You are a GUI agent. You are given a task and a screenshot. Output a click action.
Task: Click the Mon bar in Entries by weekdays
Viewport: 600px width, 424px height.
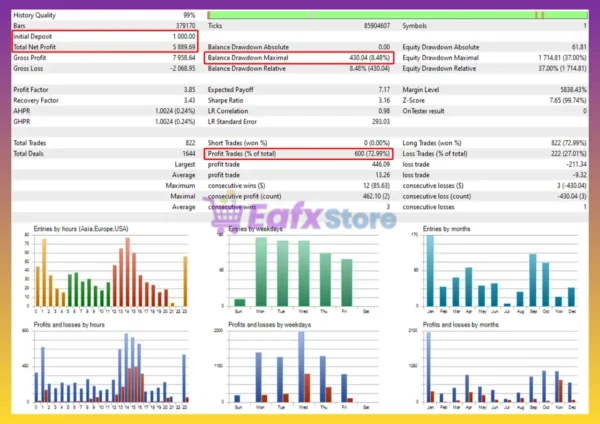coord(261,272)
